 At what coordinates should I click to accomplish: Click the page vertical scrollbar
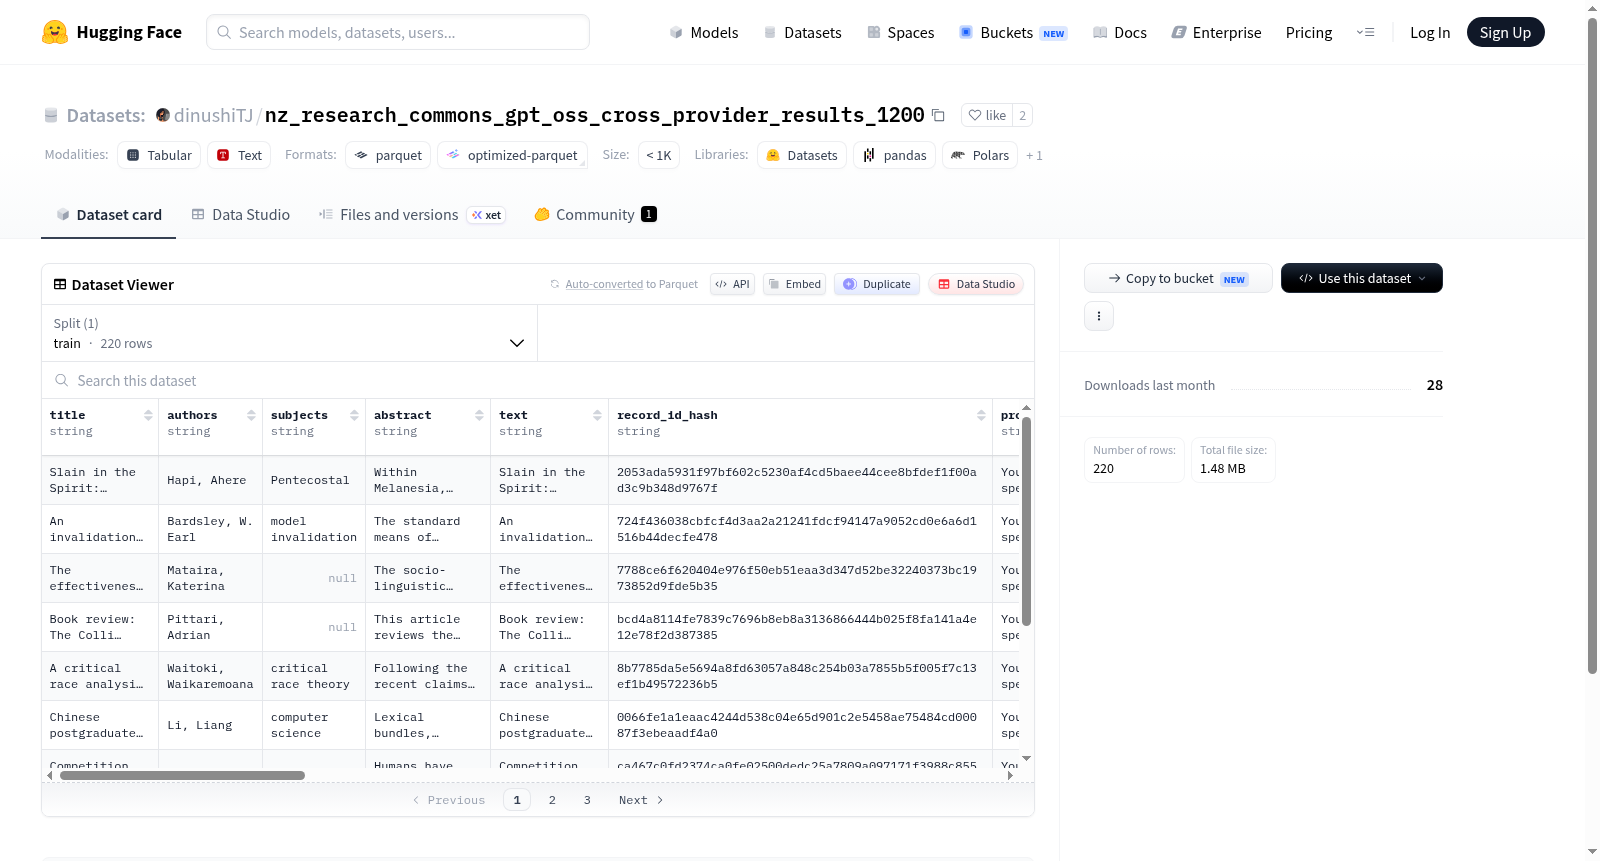[1592, 345]
